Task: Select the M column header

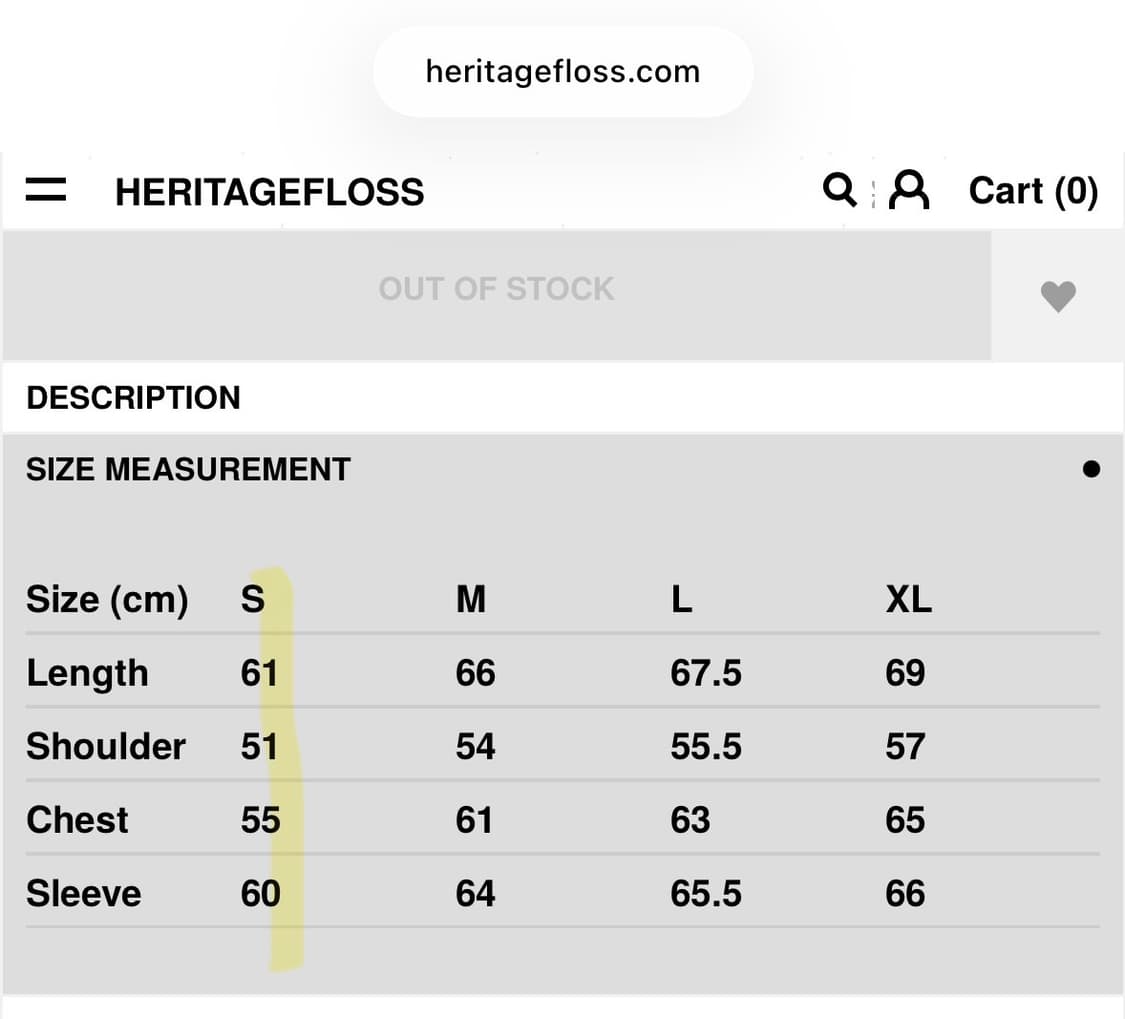Action: [x=470, y=600]
